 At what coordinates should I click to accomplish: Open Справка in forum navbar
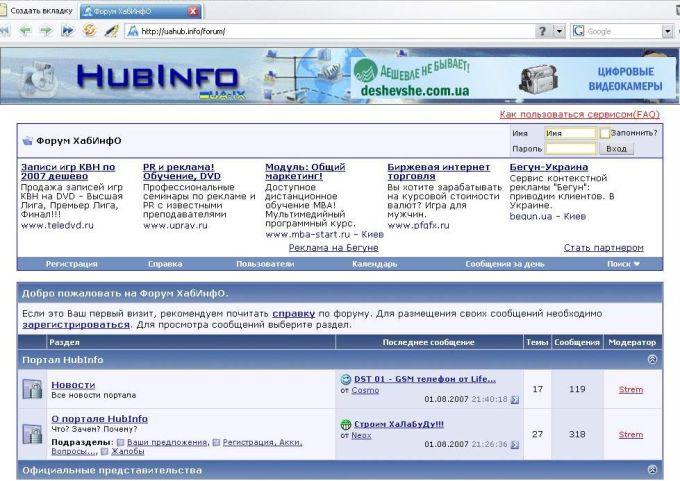(x=165, y=264)
